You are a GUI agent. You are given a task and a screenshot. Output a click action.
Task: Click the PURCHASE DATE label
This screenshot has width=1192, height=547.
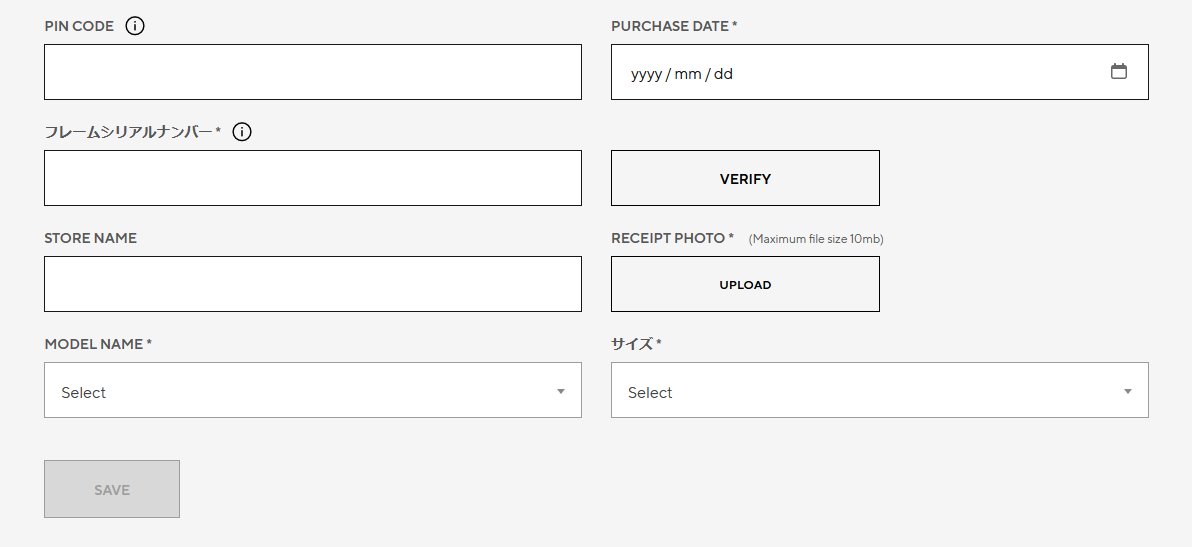click(674, 26)
